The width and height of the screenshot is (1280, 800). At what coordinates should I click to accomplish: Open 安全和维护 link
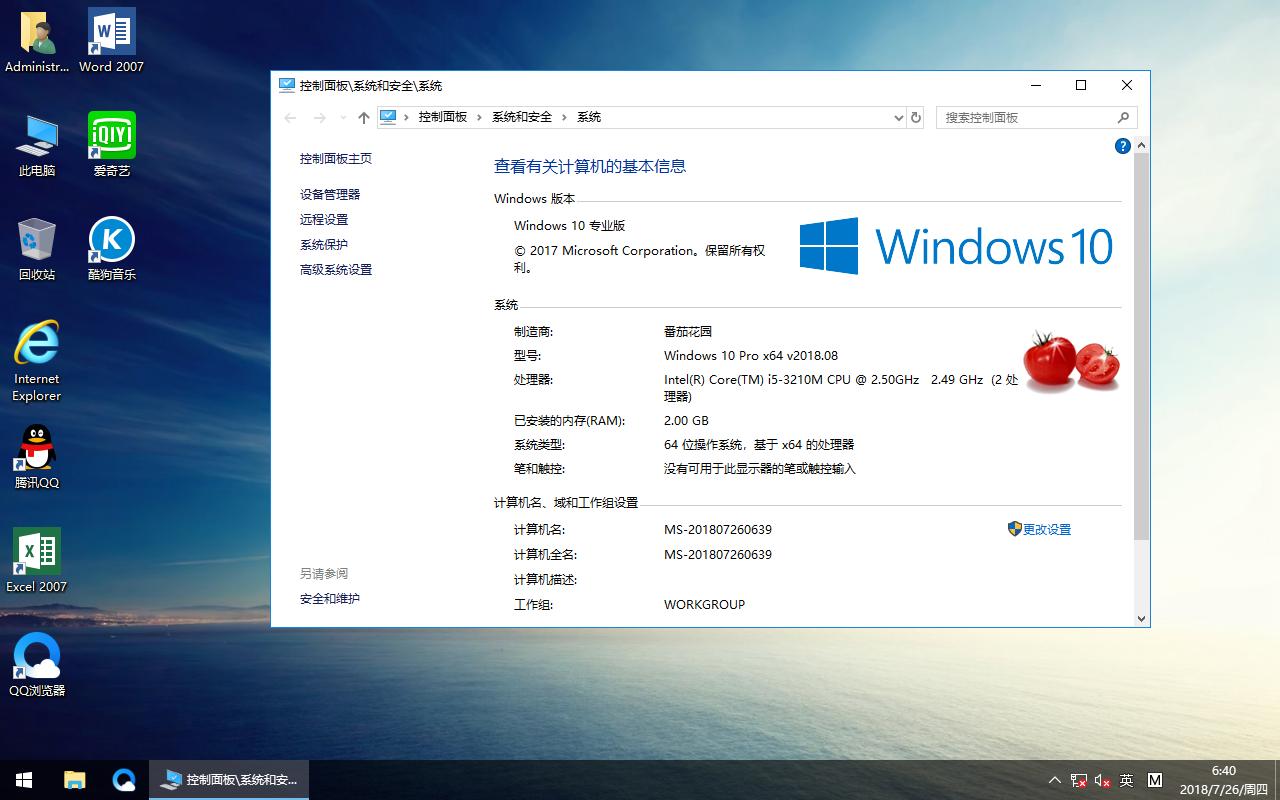point(330,598)
